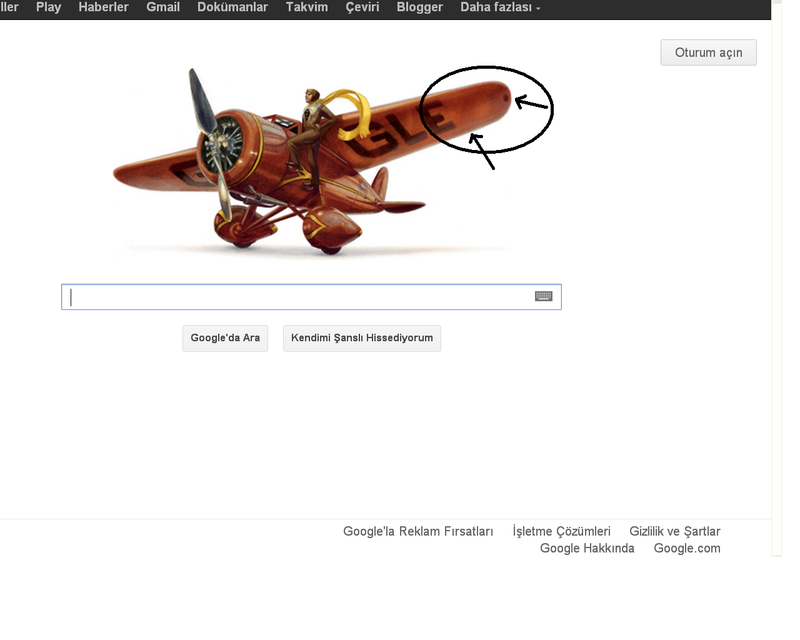The width and height of the screenshot is (800, 640).
Task: Click the Kendimi Şanslı Hissediyorum button
Action: point(362,338)
